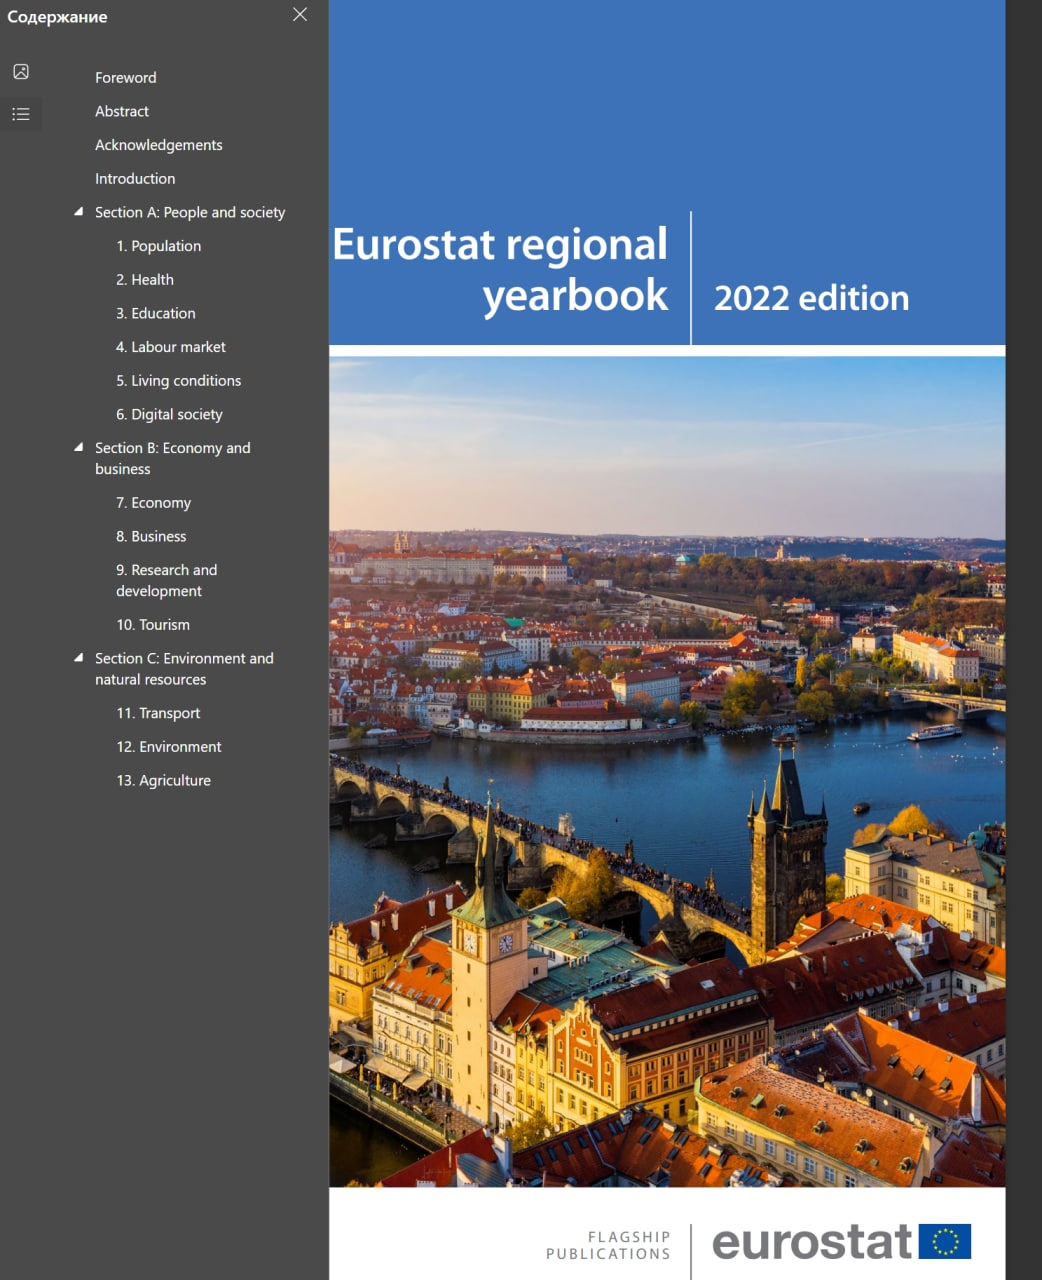The width and height of the screenshot is (1042, 1280).
Task: Click the Содержание panel heading
Action: 57,17
